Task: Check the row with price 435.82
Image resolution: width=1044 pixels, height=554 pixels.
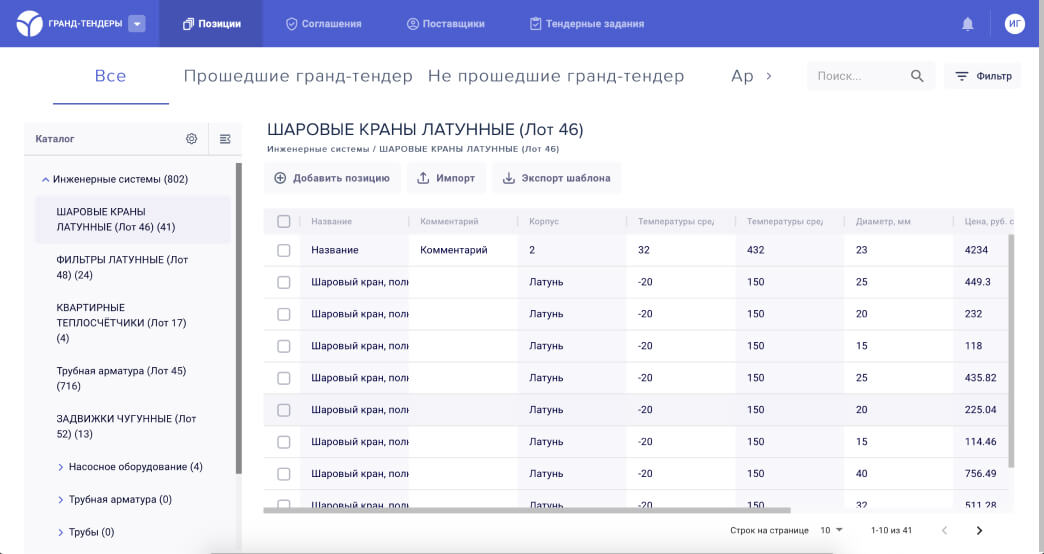Action: point(284,378)
